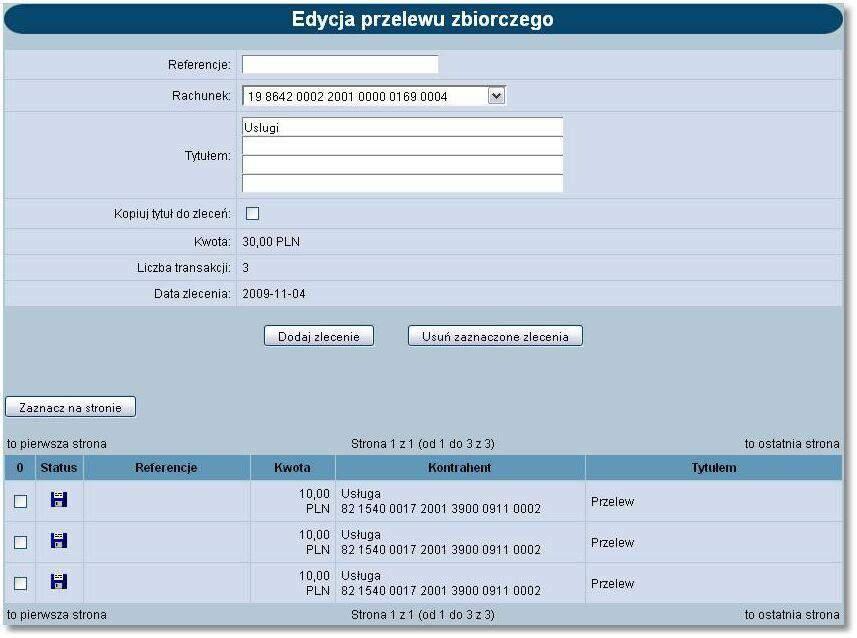Tick the 'Kopiuj tytuł do zleceń' checkbox

point(253,213)
